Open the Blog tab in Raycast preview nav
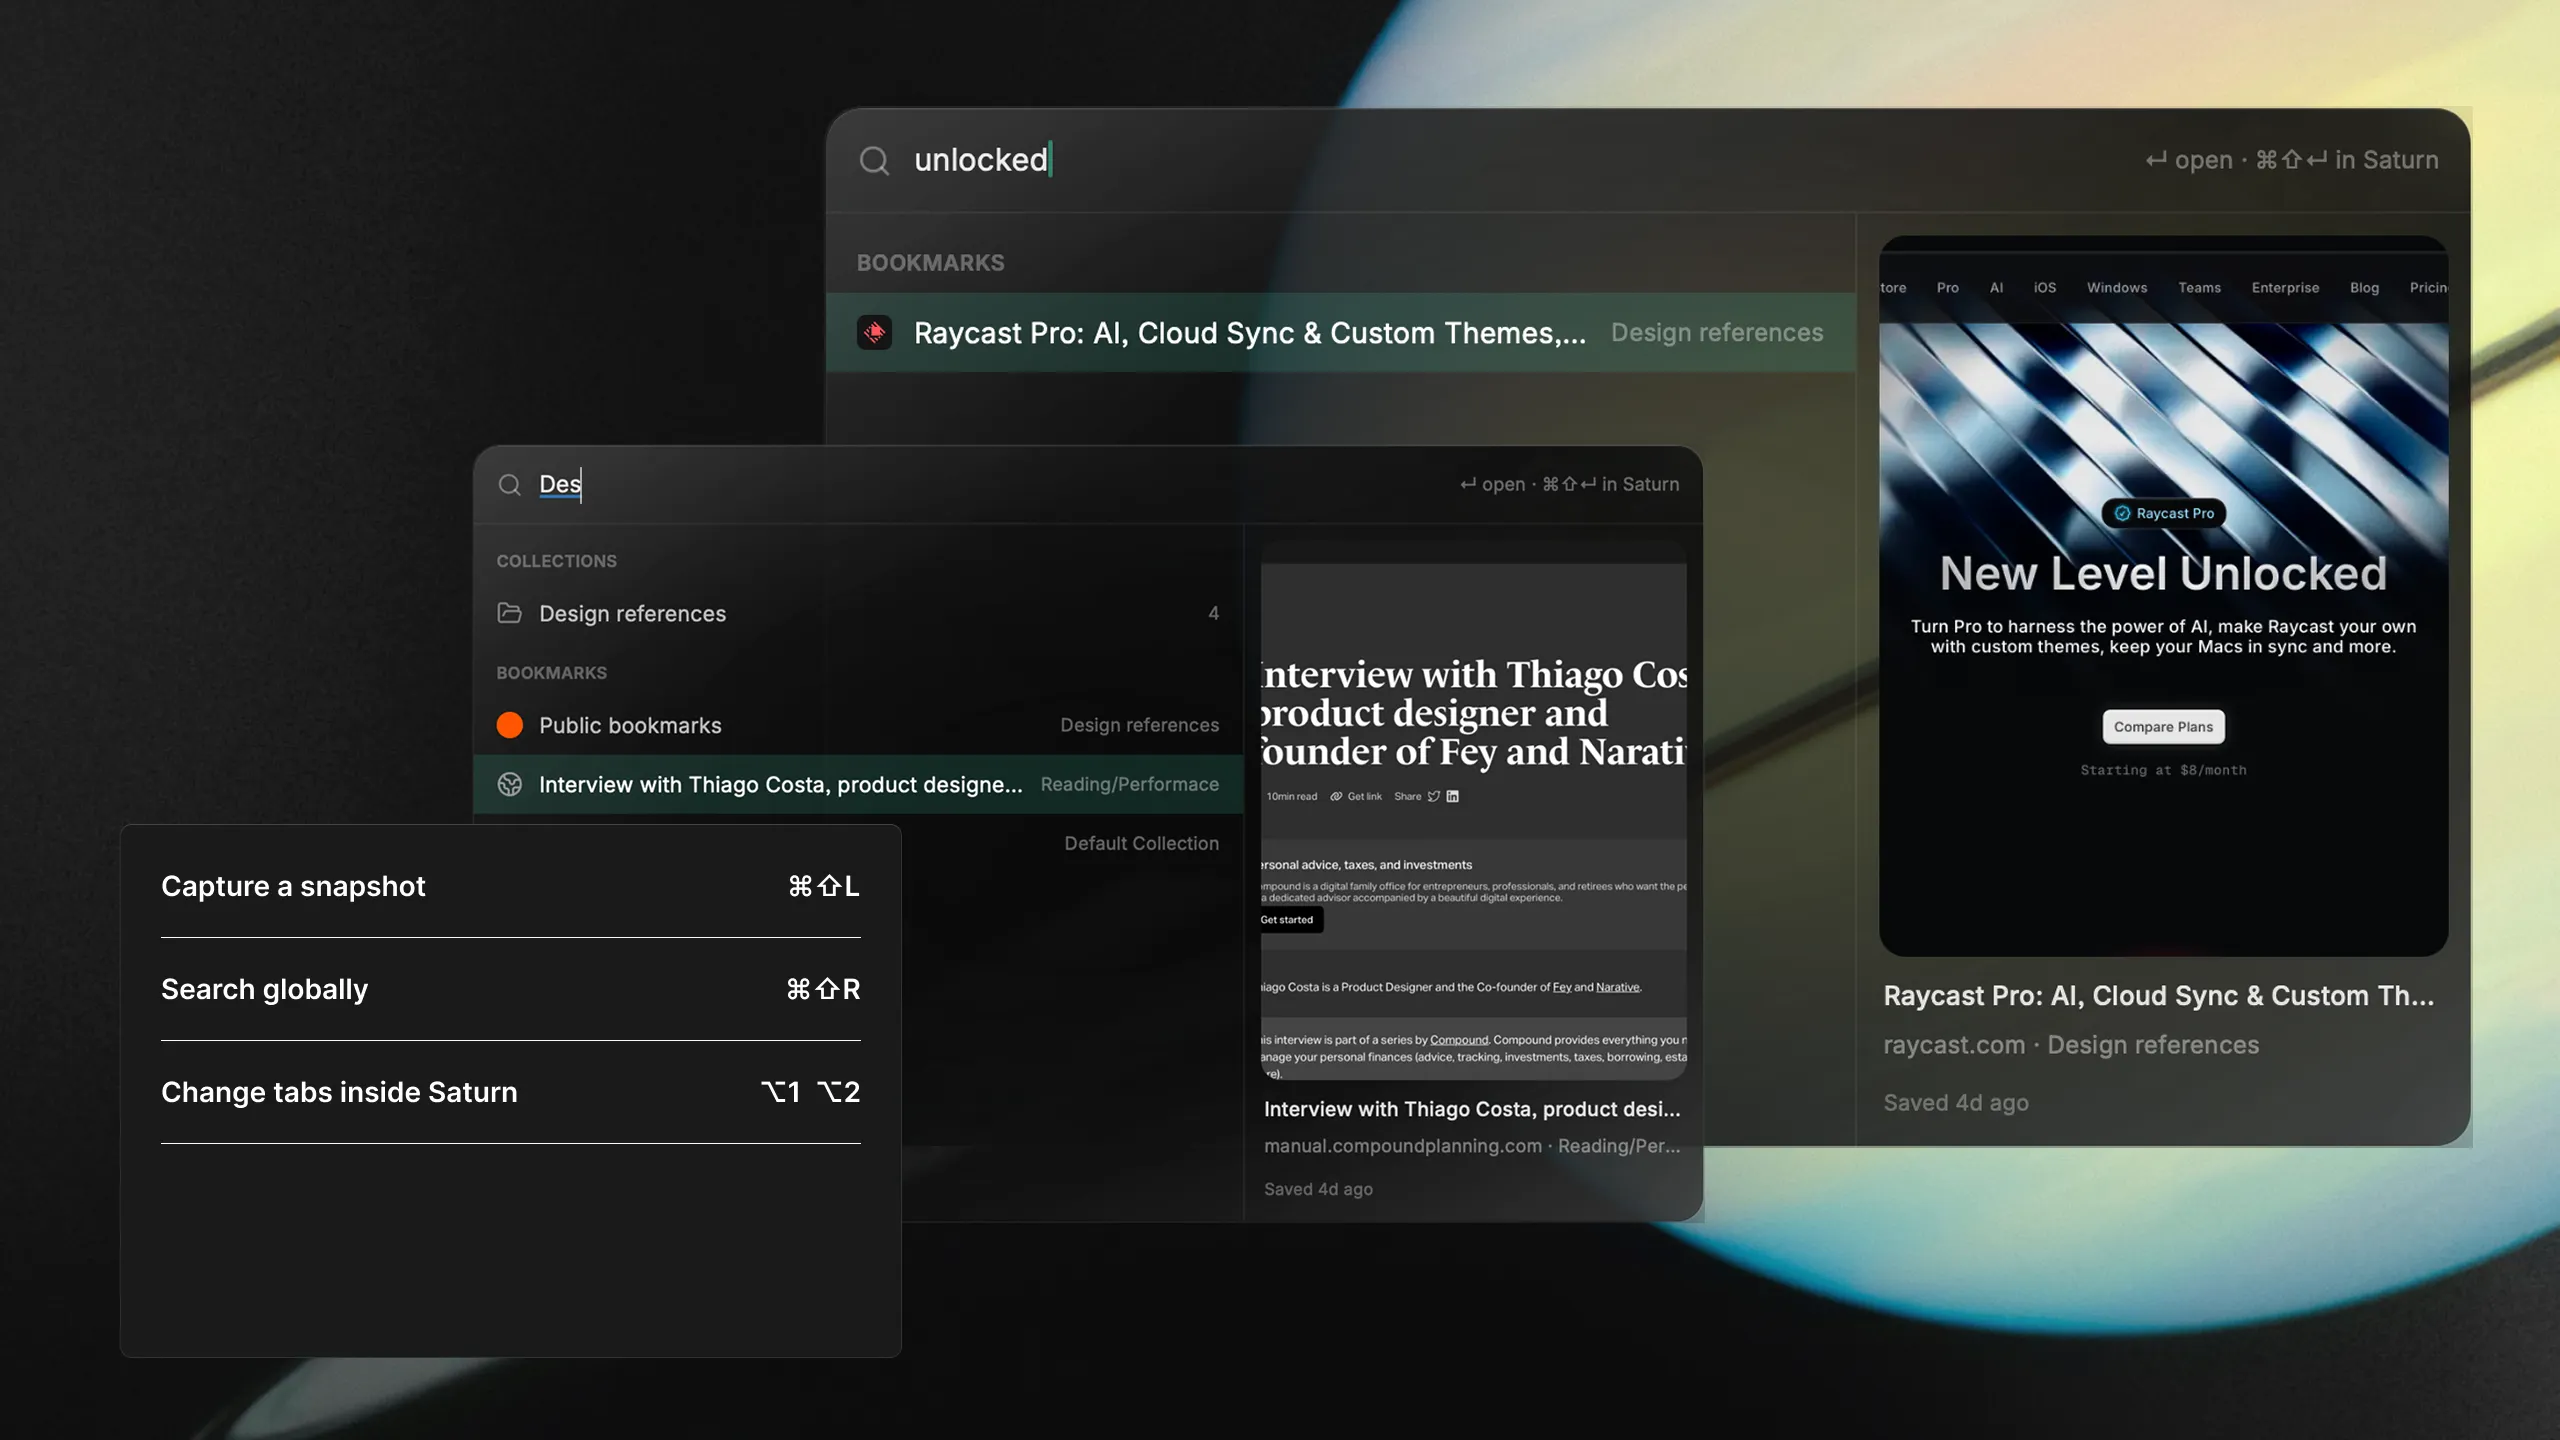Screen dimensions: 2560x1440 point(2364,288)
